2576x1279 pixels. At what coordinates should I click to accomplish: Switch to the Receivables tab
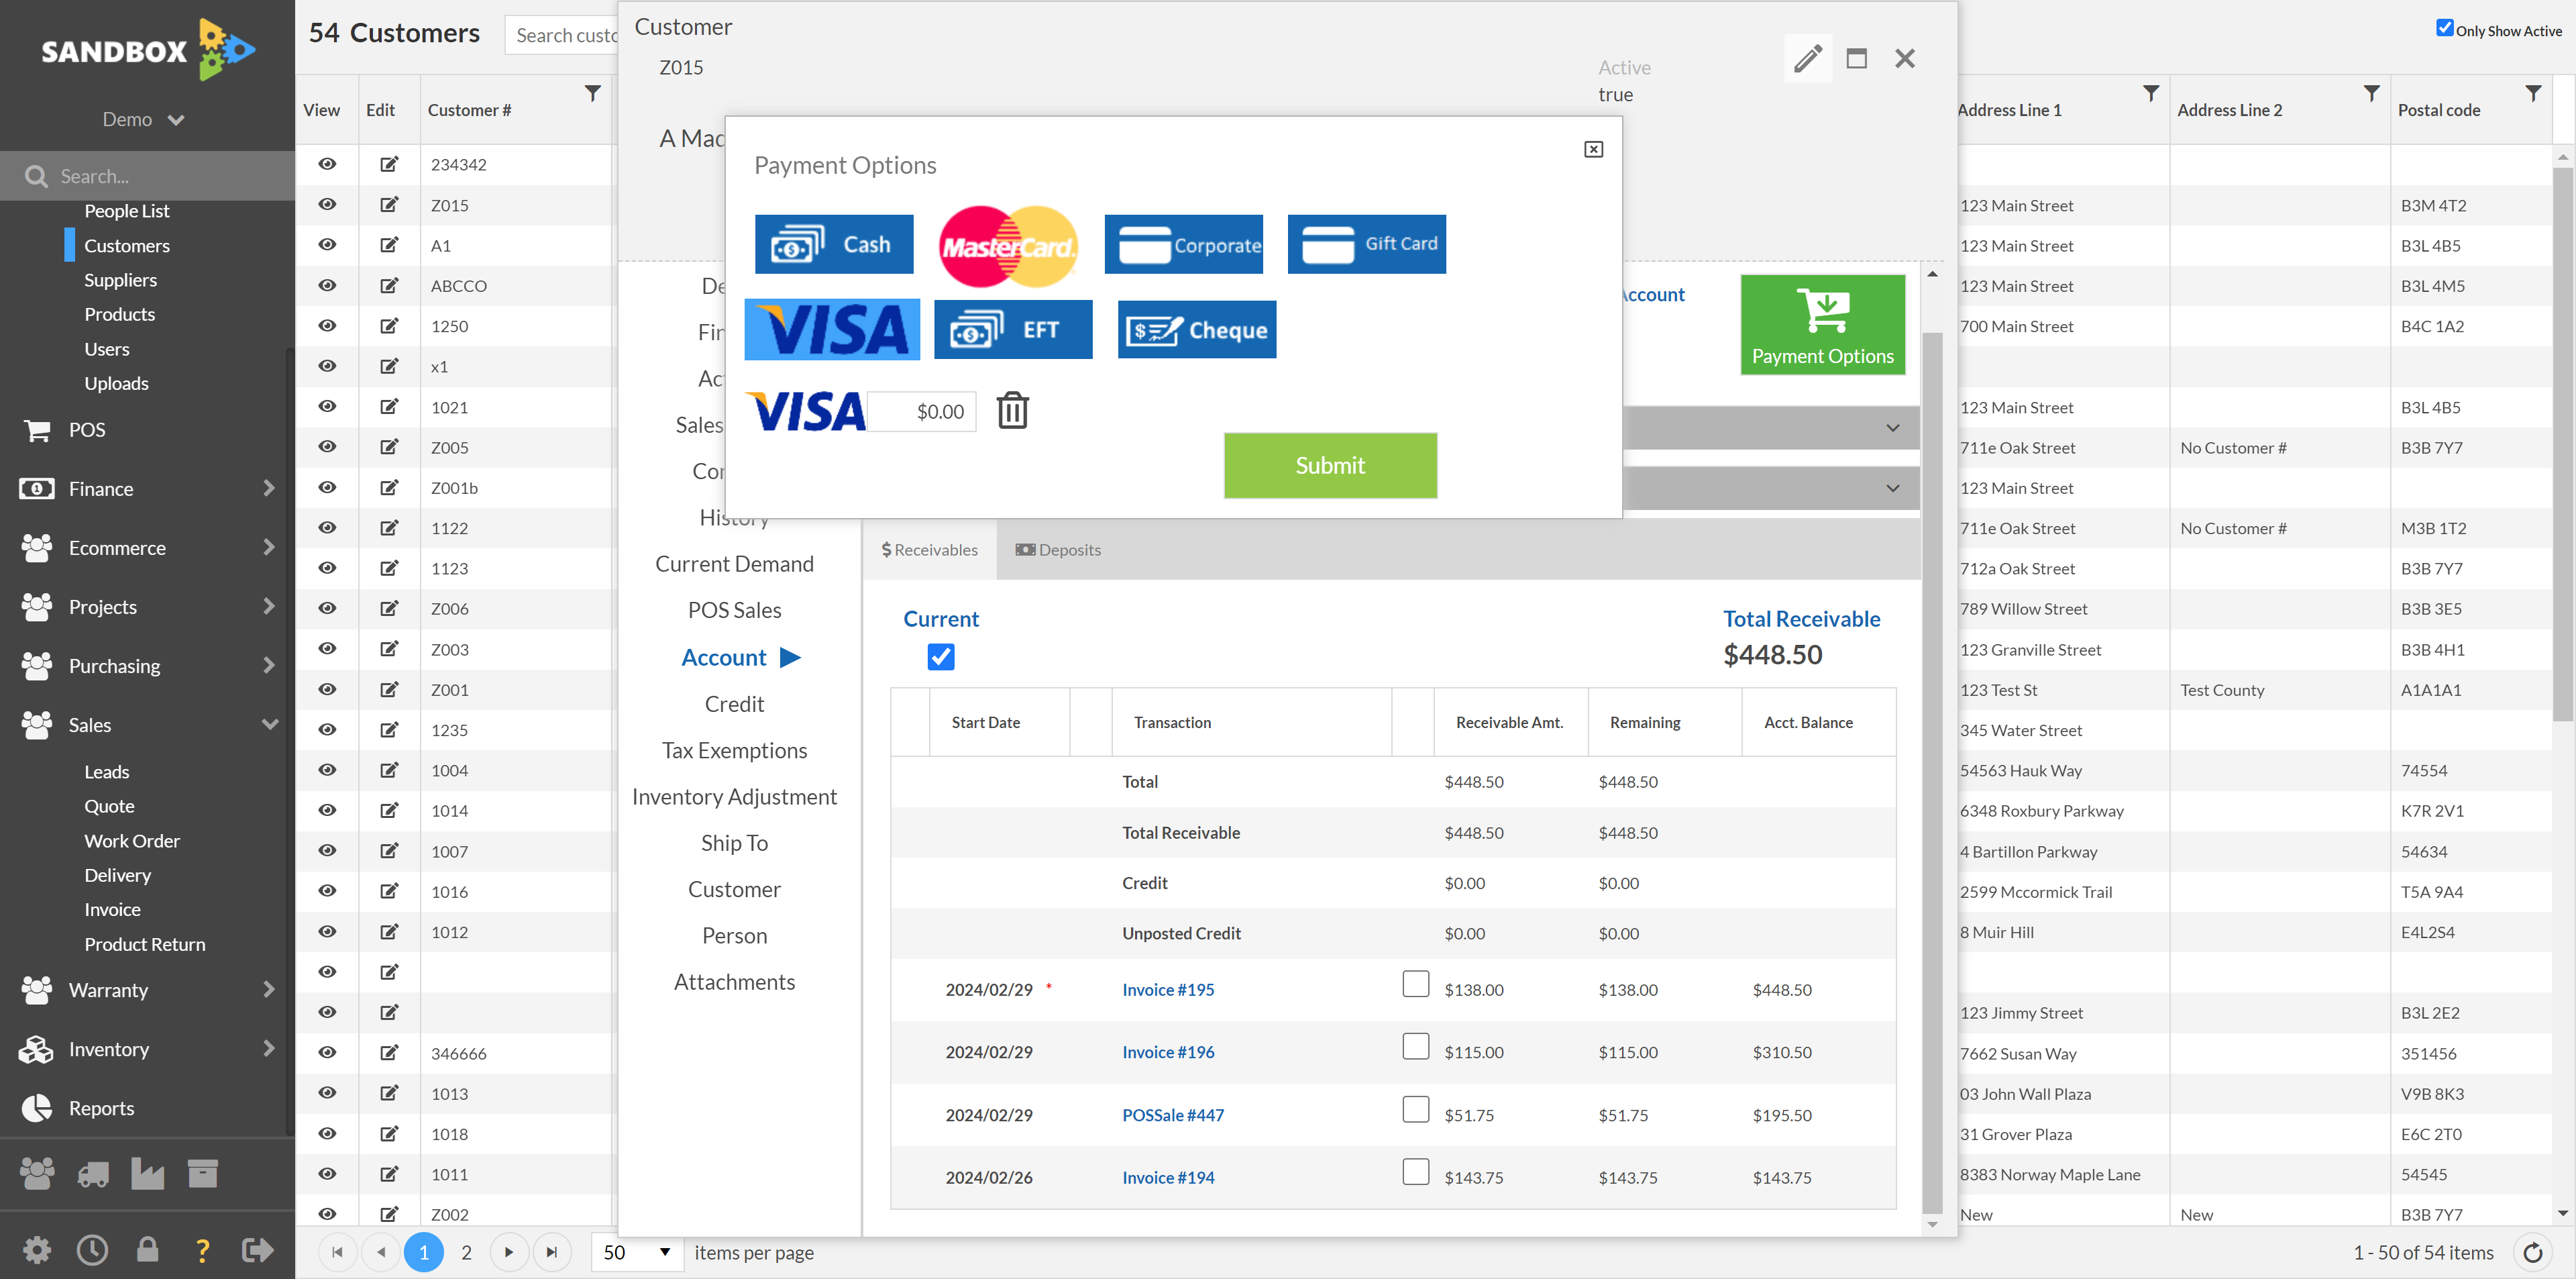[929, 550]
